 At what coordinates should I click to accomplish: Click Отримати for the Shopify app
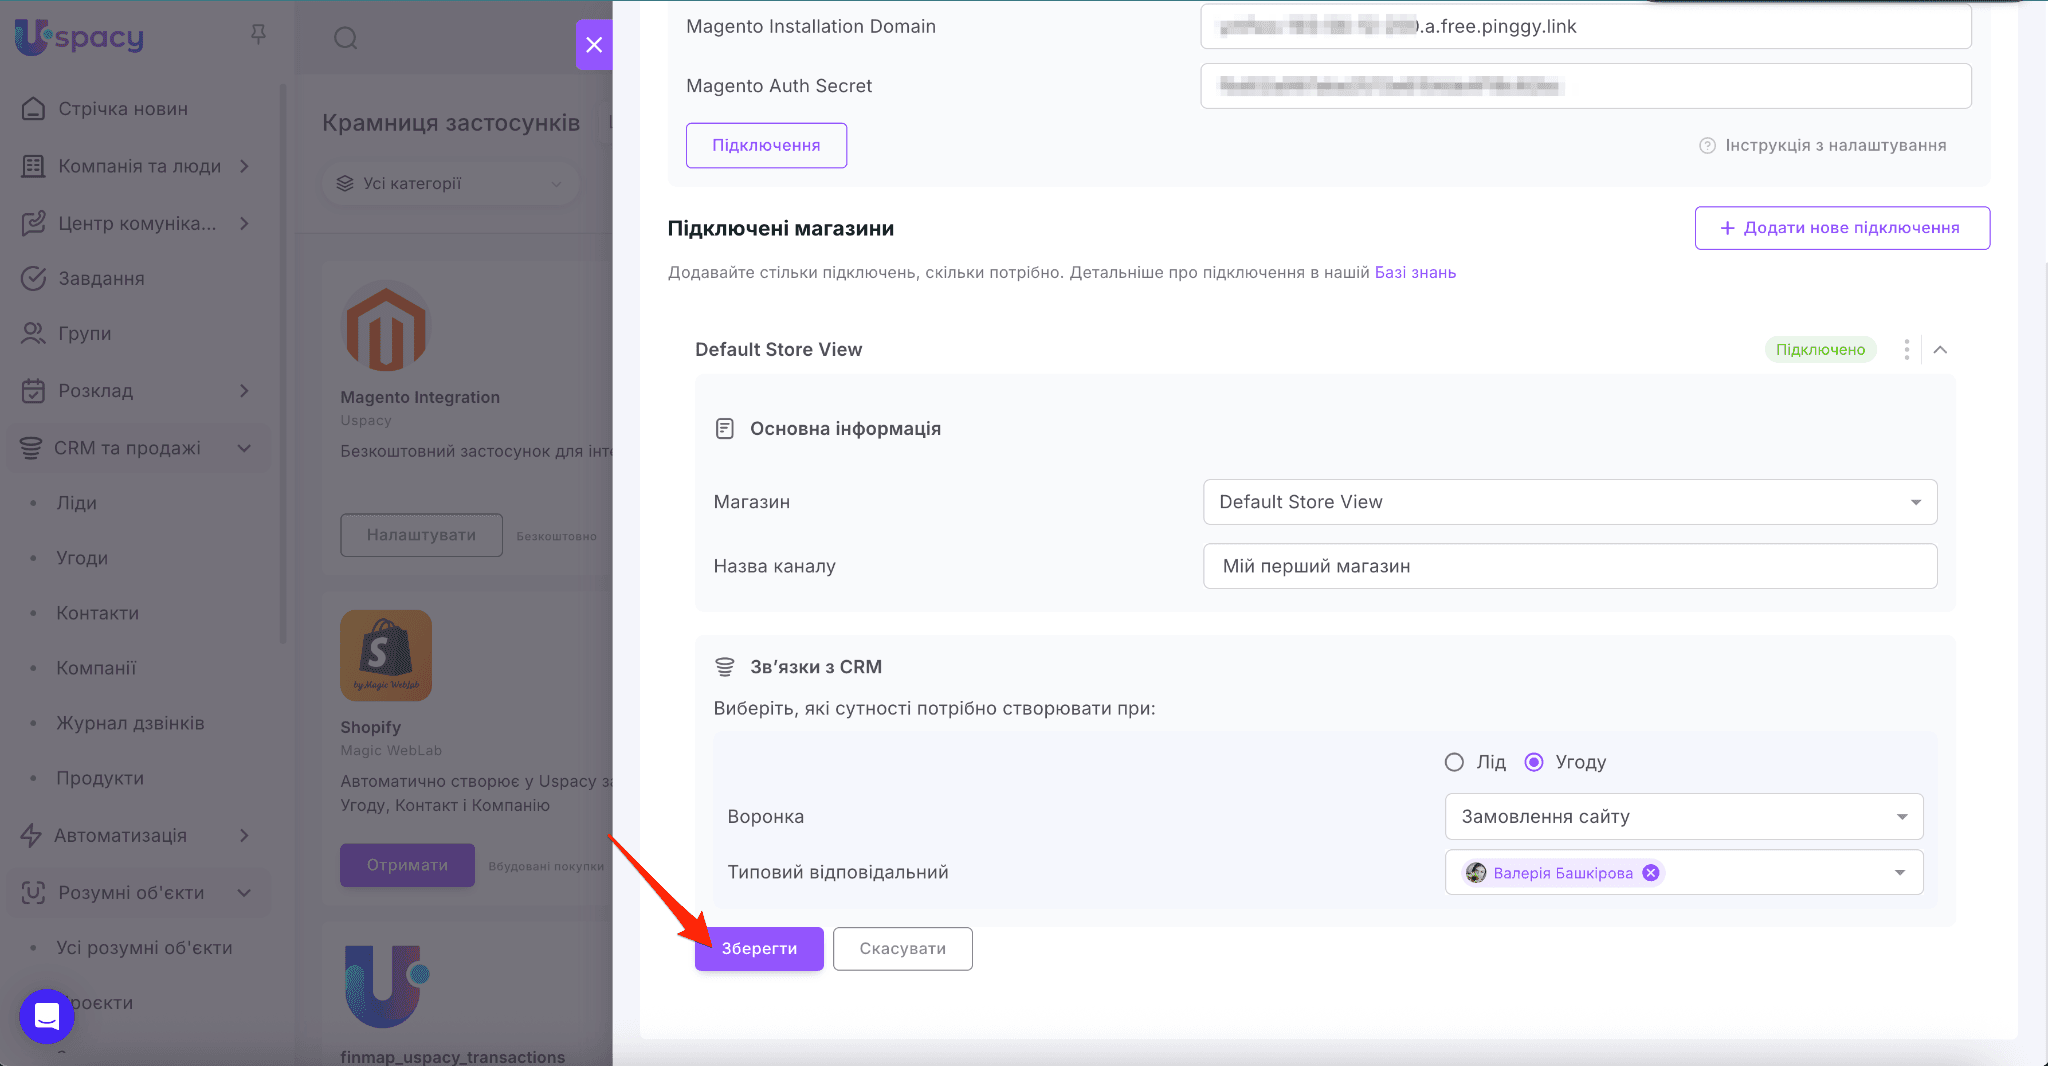(407, 865)
